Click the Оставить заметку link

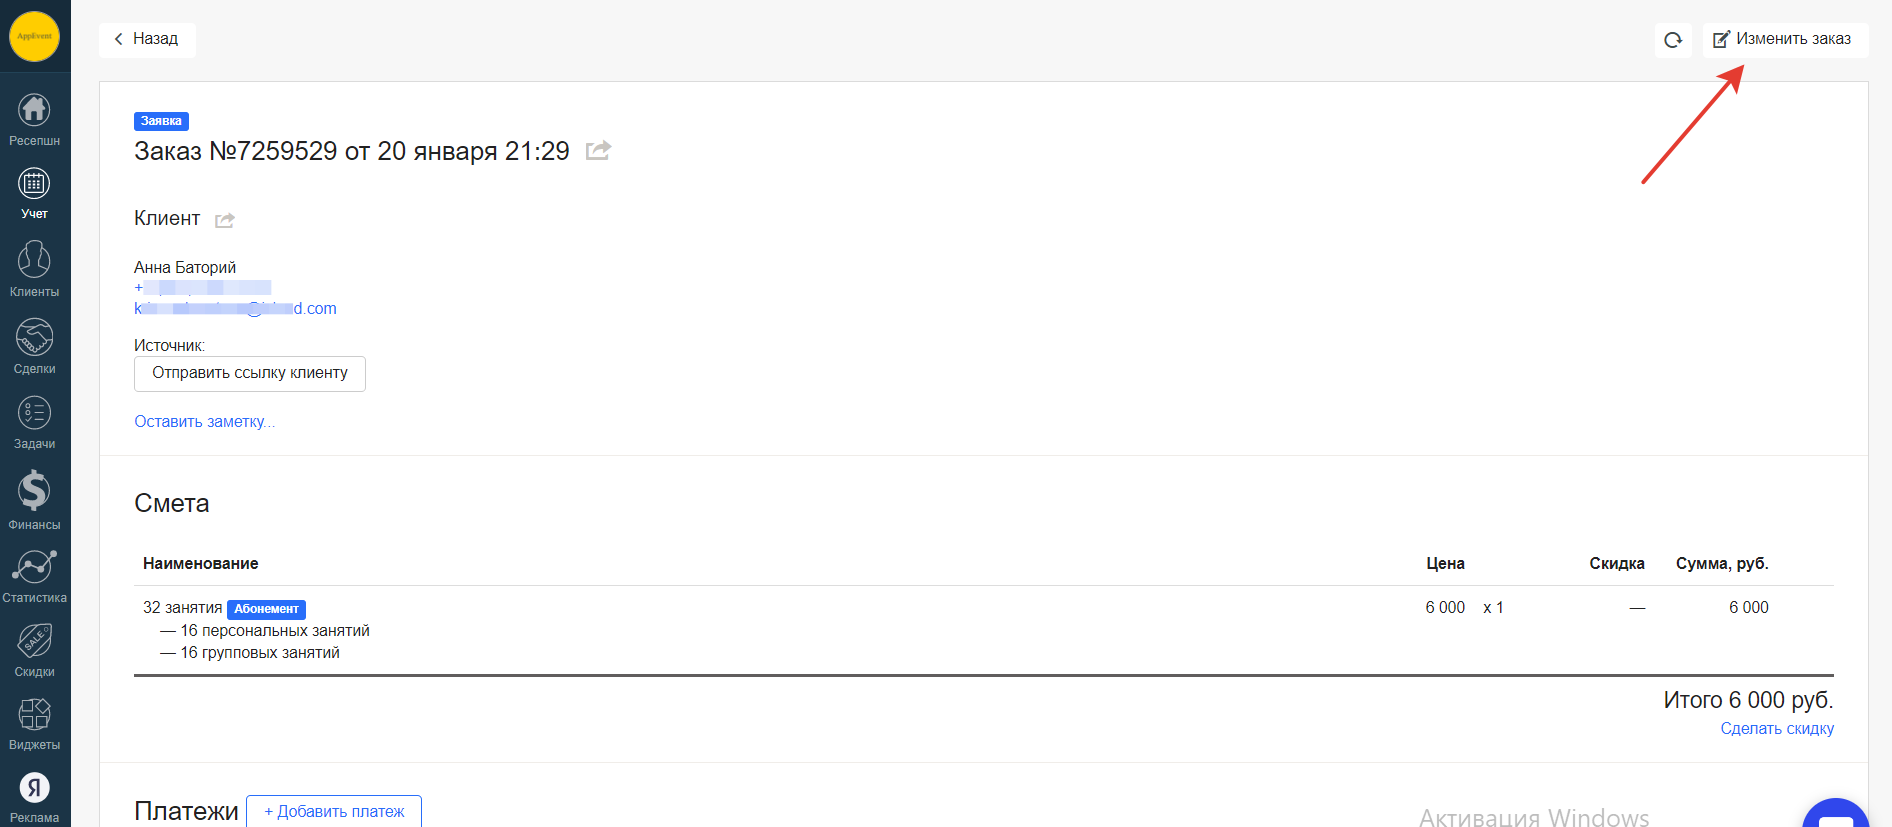coord(204,422)
